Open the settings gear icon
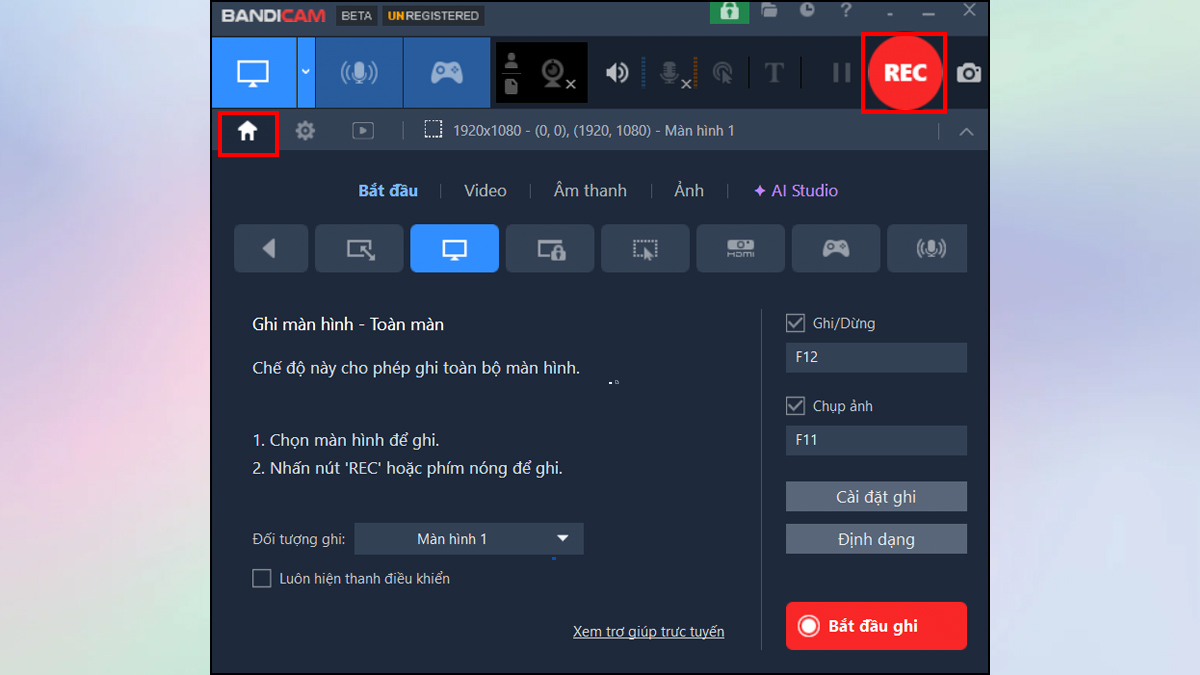The image size is (1200, 675). [x=305, y=131]
